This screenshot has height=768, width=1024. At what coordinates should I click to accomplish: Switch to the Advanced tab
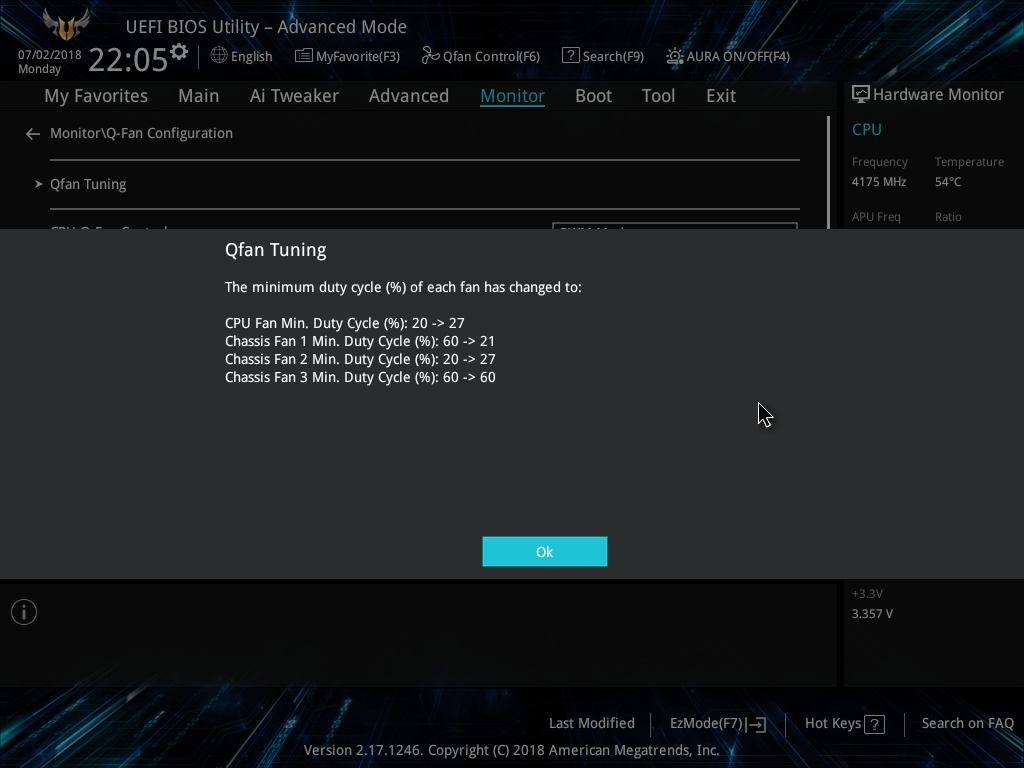click(409, 96)
